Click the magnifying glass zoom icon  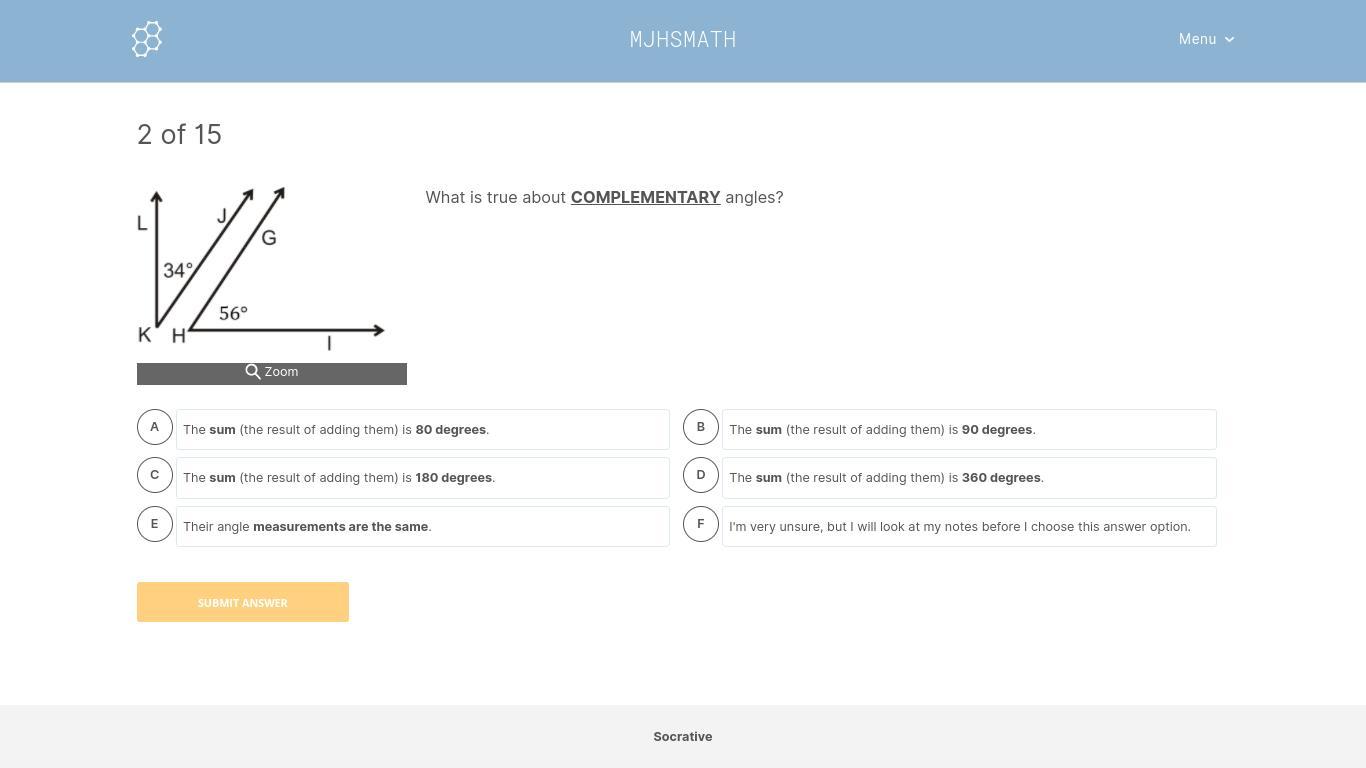coord(253,372)
